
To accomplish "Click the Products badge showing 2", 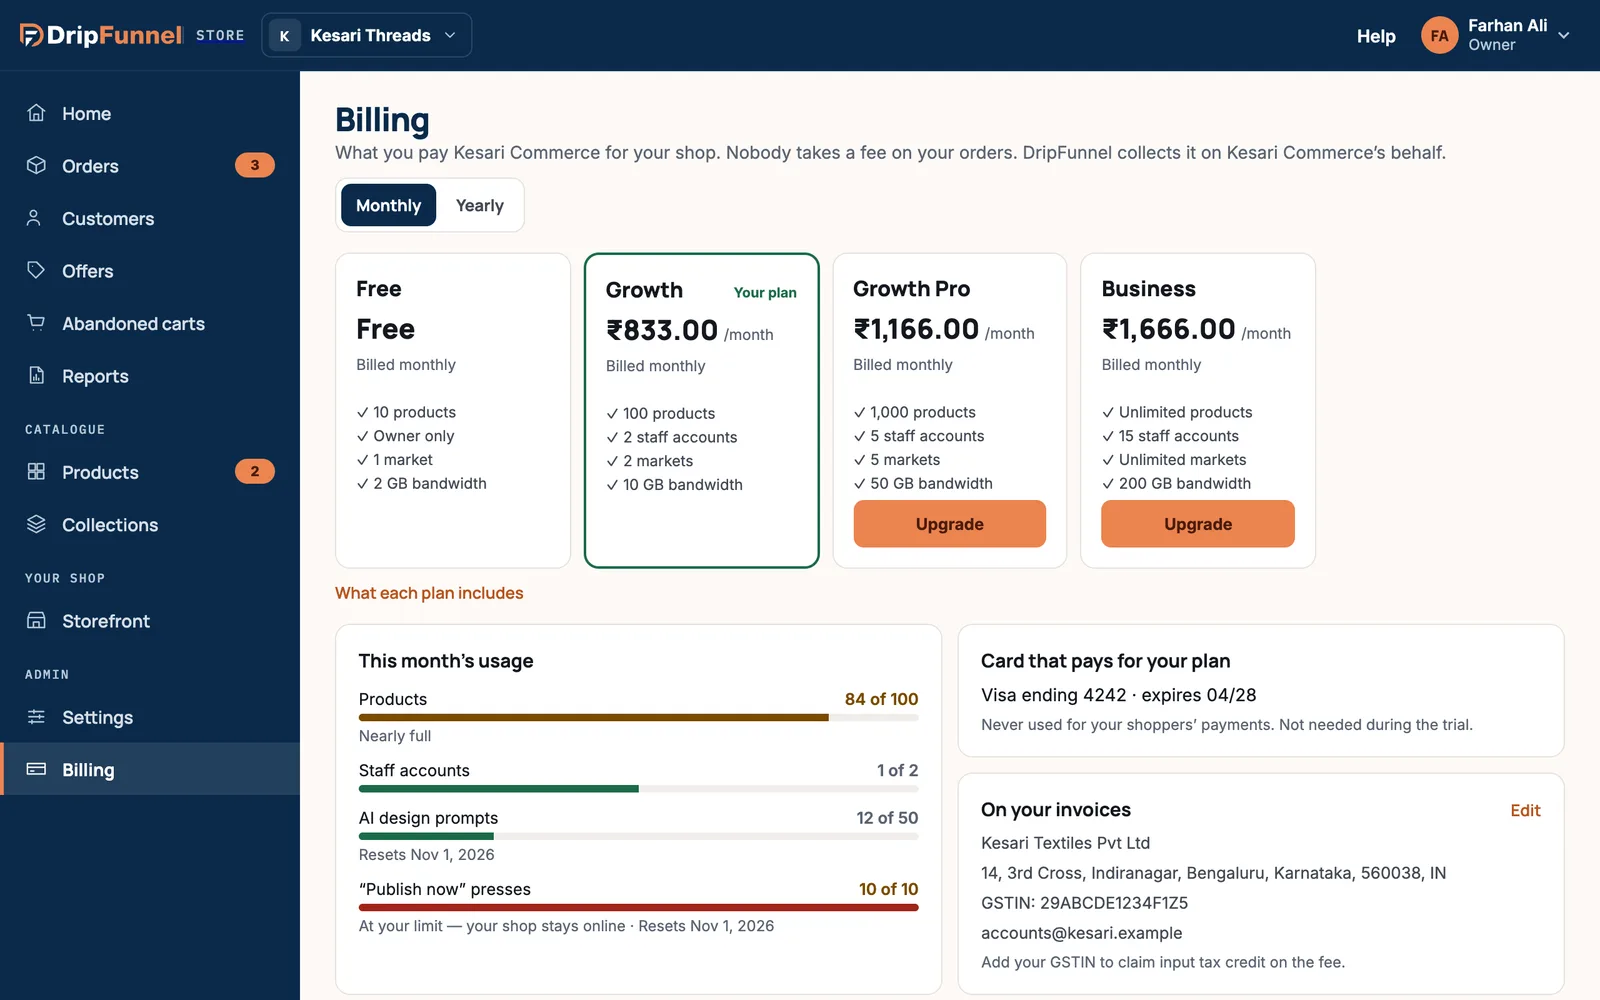I will tap(255, 471).
